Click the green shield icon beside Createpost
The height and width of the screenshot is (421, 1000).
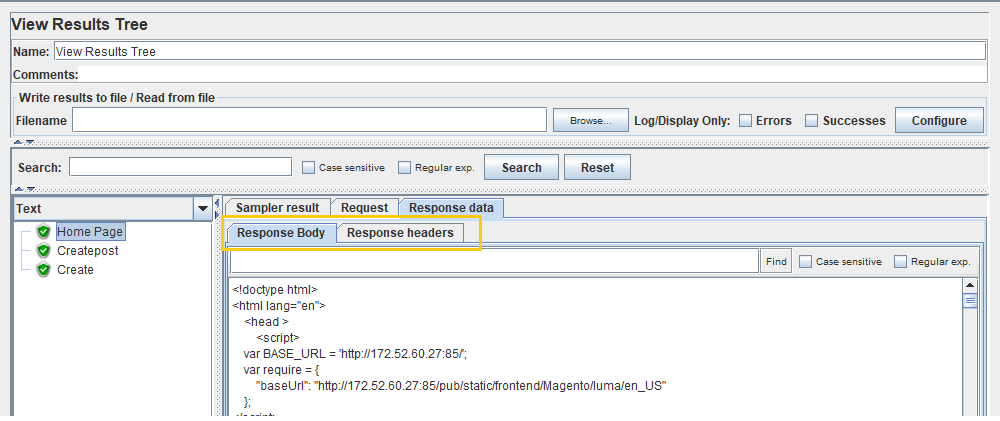[43, 251]
